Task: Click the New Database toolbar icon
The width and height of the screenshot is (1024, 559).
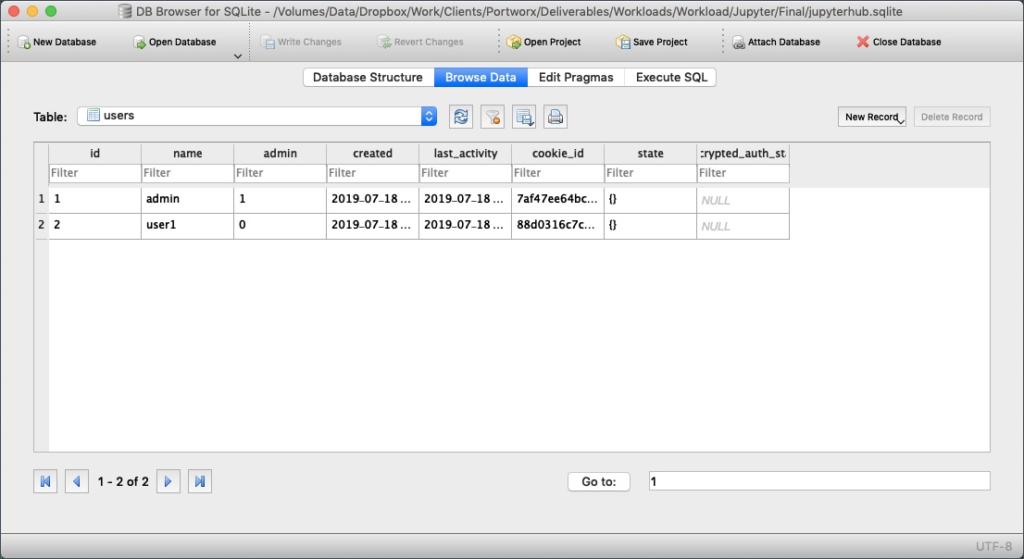Action: point(24,43)
